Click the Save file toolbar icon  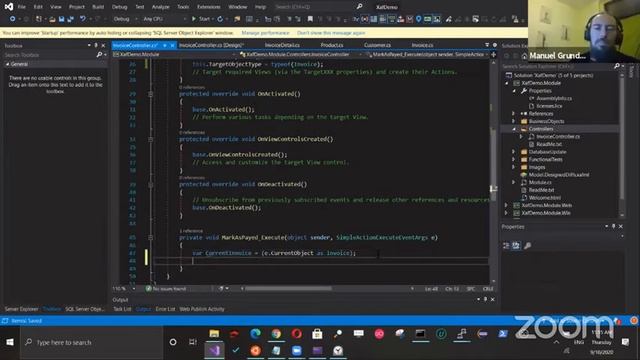(x=61, y=19)
